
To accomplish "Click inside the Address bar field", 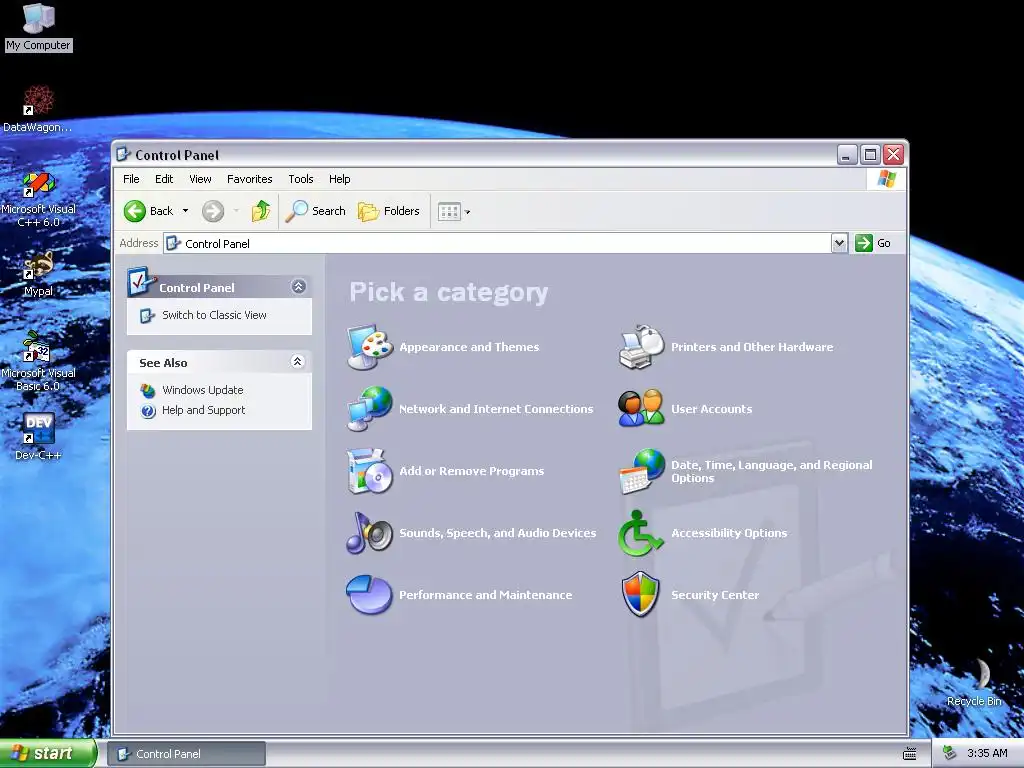I will click(496, 244).
